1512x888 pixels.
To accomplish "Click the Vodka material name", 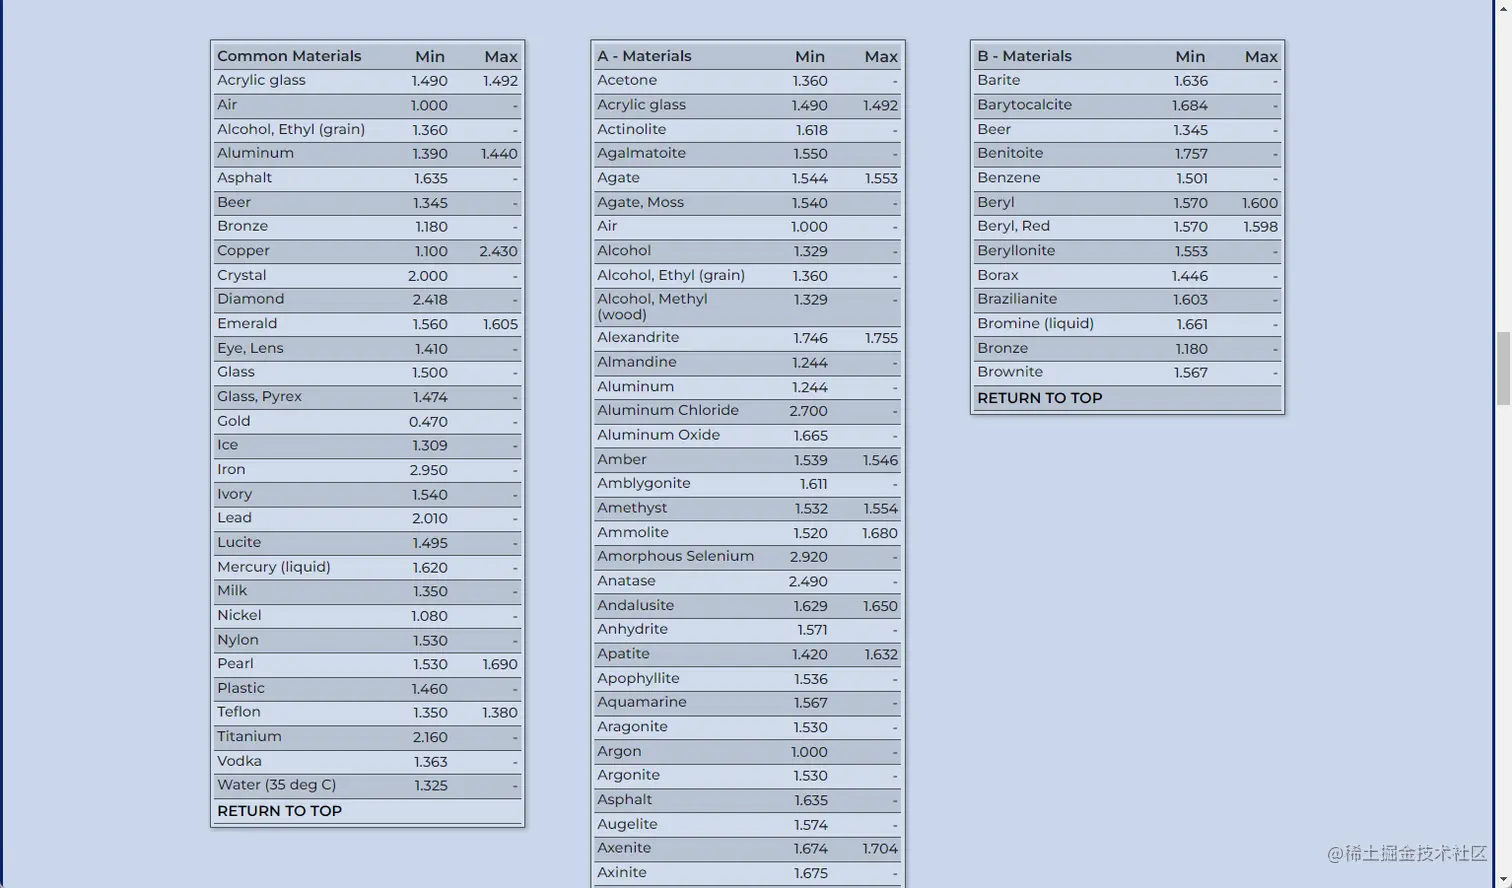I will (x=239, y=761).
